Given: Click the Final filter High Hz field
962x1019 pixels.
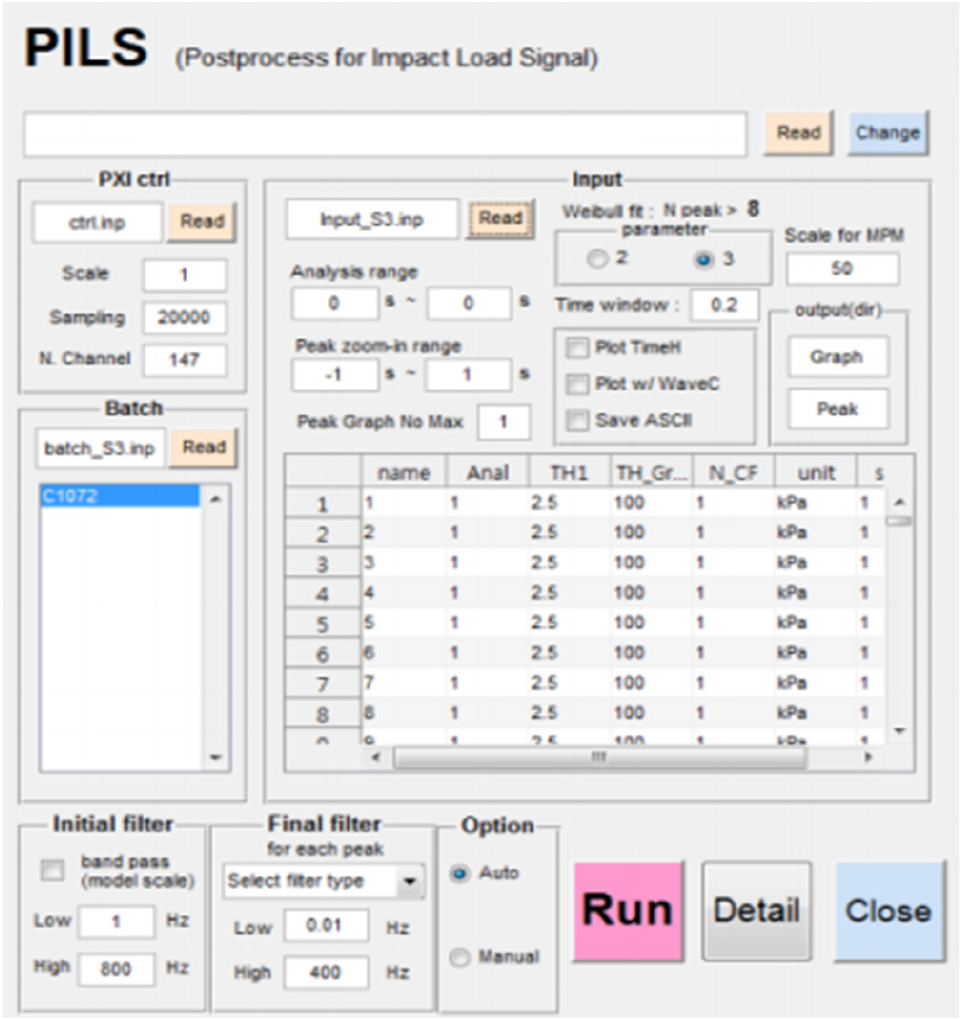Looking at the screenshot, I should (325, 972).
